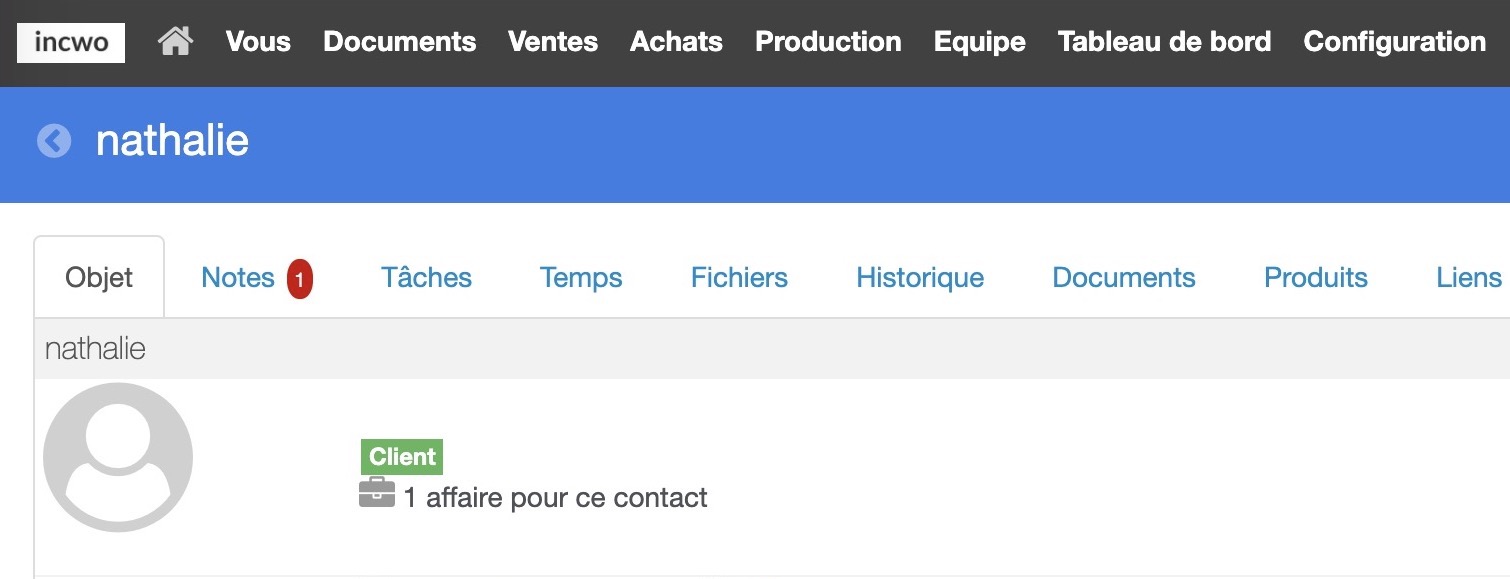Click the red Notes count badge
The height and width of the screenshot is (579, 1510).
click(300, 279)
